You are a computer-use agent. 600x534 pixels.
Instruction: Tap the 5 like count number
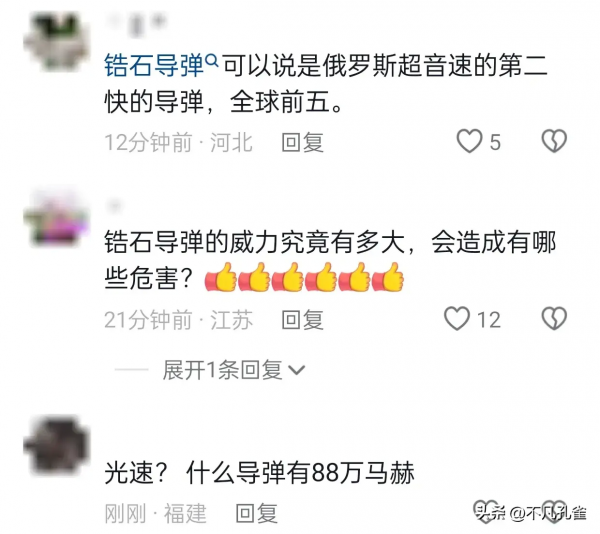tap(495, 142)
